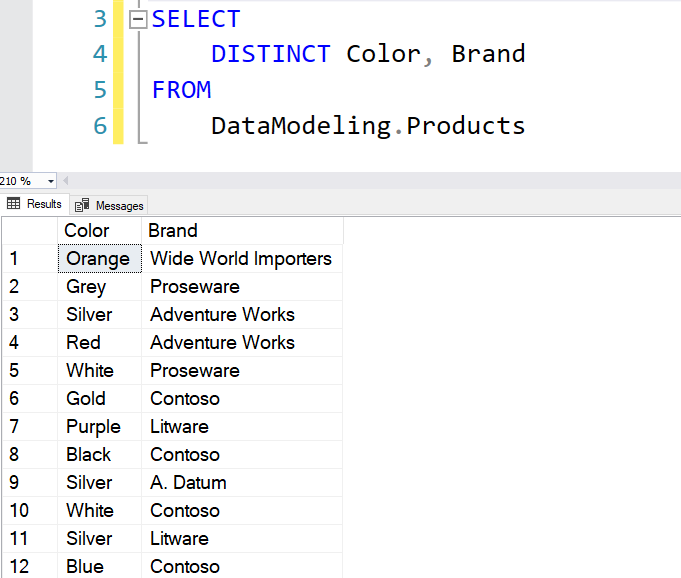Image resolution: width=681 pixels, height=578 pixels.
Task: Click the Messages tab icon
Action: click(x=82, y=205)
